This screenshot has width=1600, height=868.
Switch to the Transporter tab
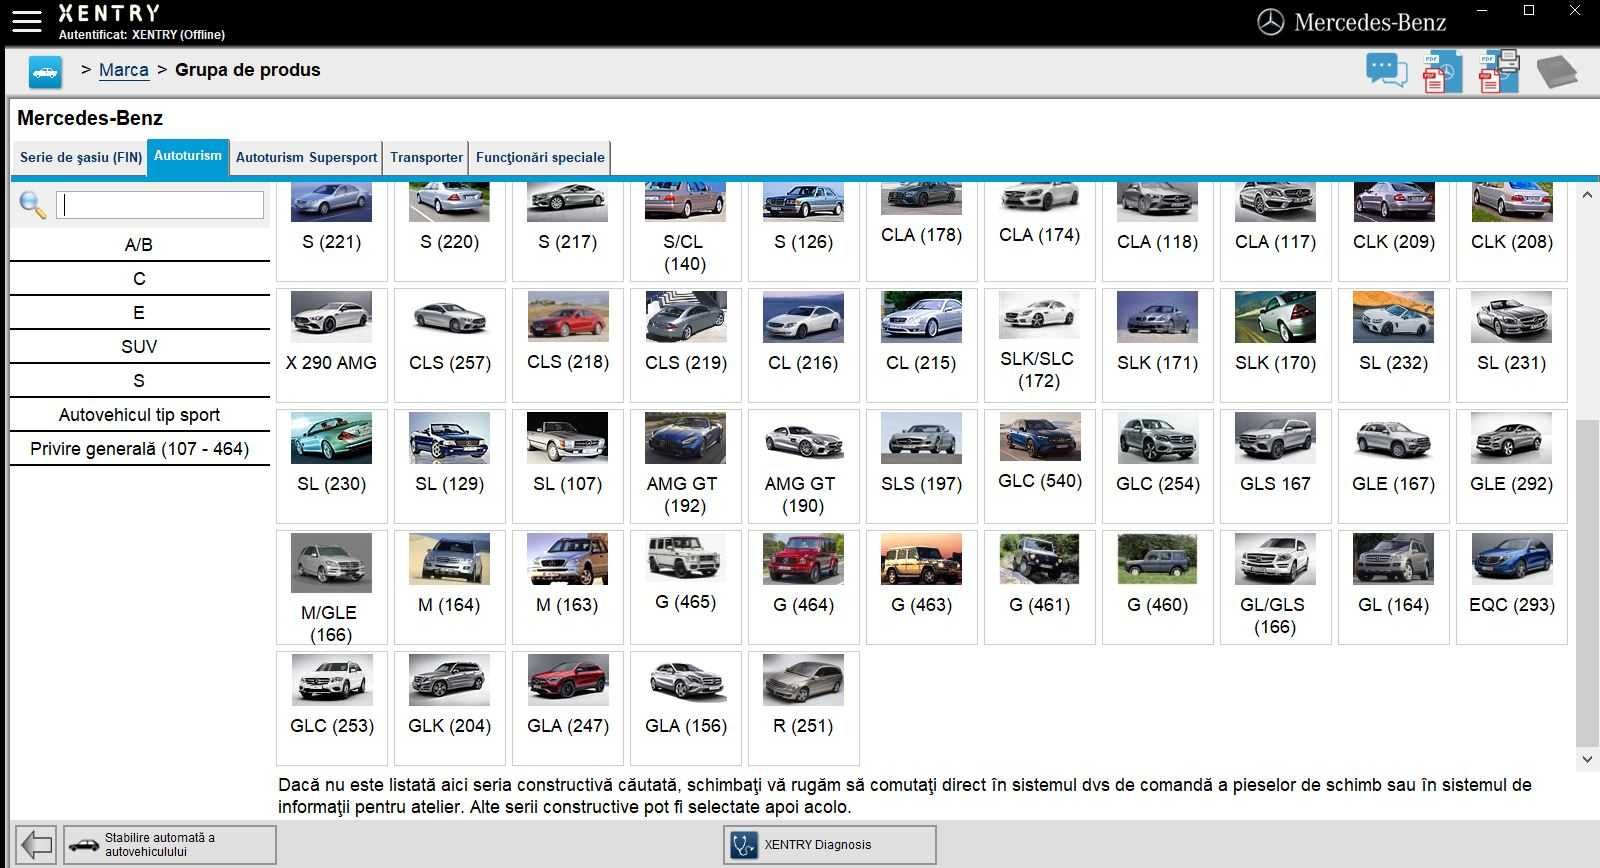tap(426, 158)
